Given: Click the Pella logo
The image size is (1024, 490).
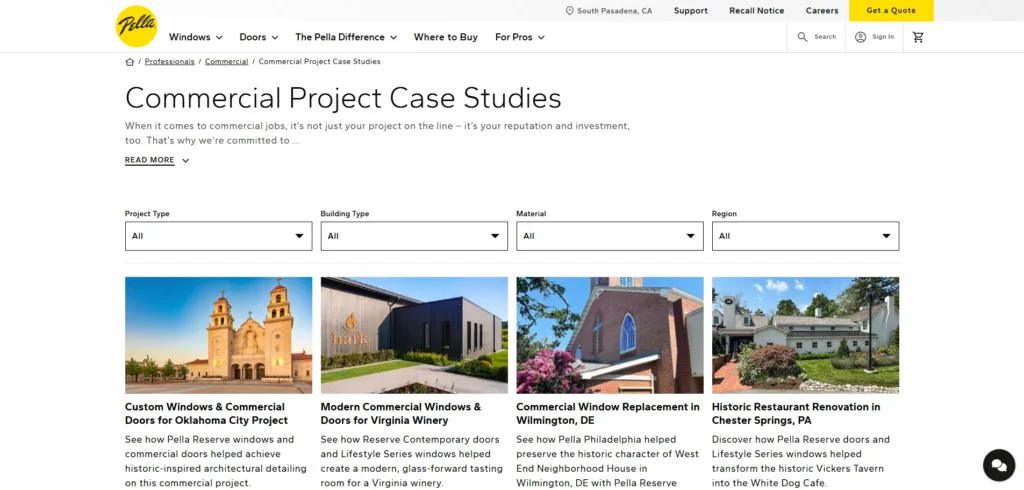Looking at the screenshot, I should tap(136, 27).
